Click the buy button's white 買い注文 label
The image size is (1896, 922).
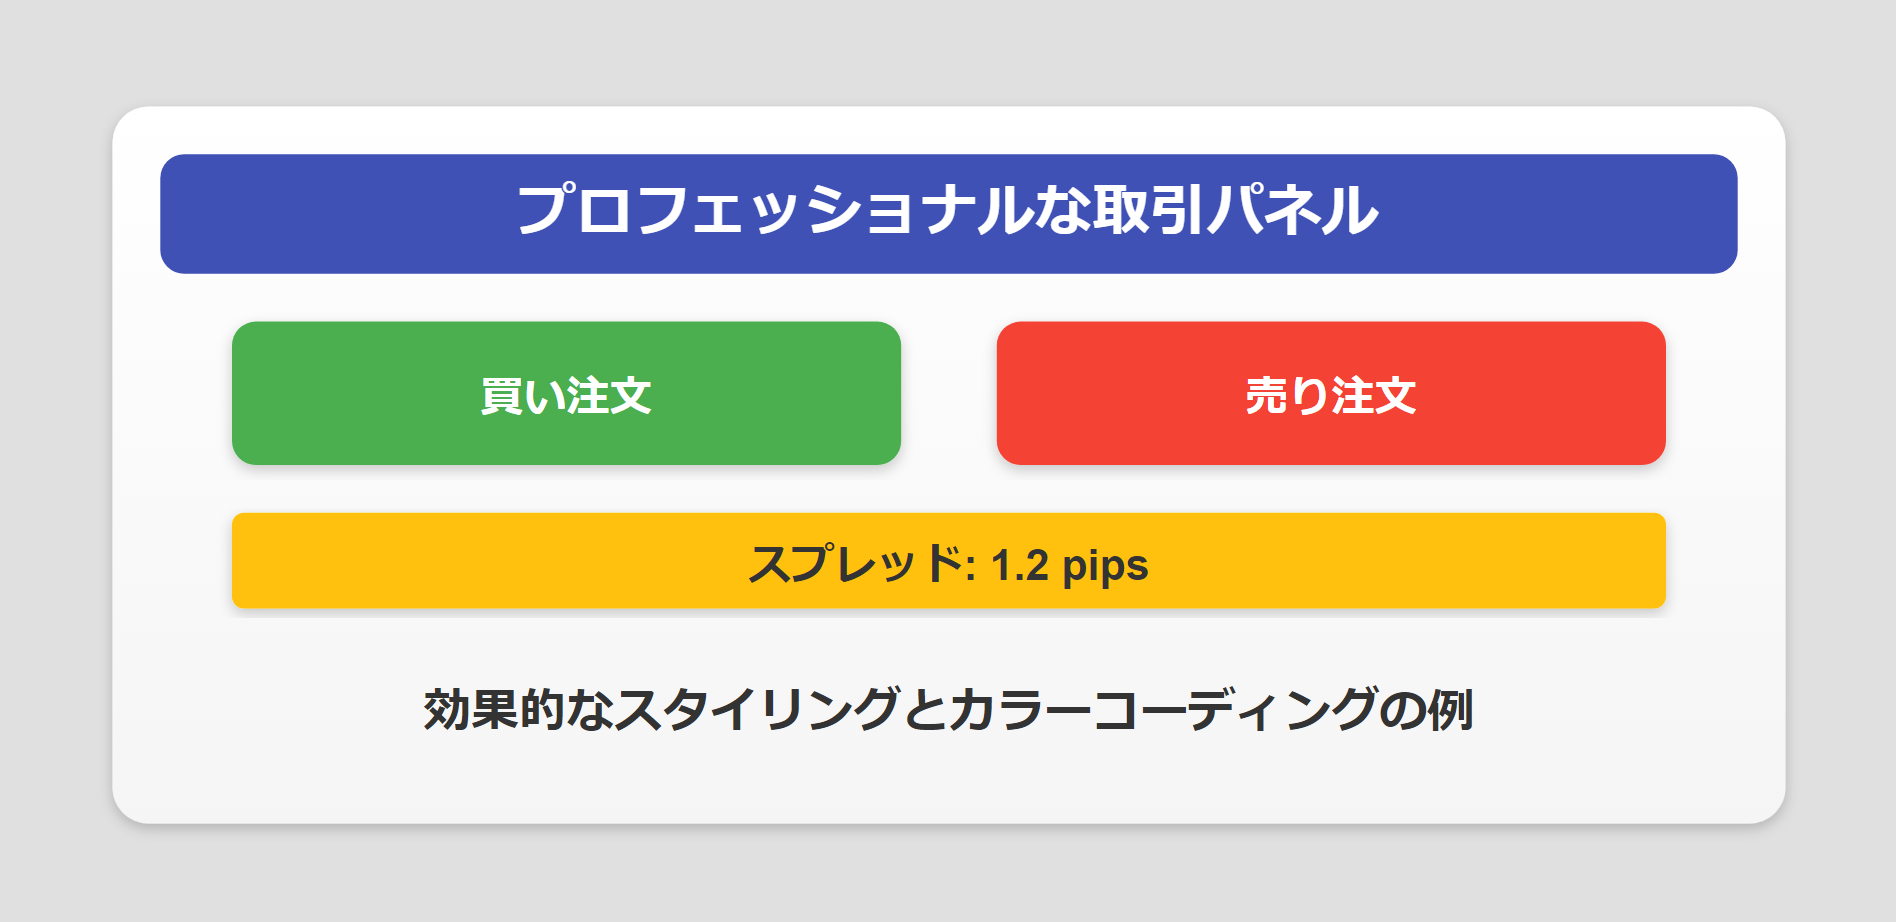tap(566, 394)
